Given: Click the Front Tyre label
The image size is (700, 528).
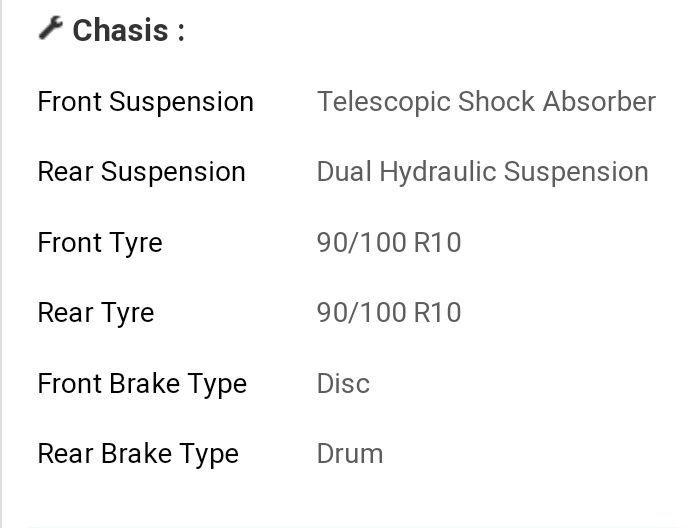Looking at the screenshot, I should (x=100, y=243).
